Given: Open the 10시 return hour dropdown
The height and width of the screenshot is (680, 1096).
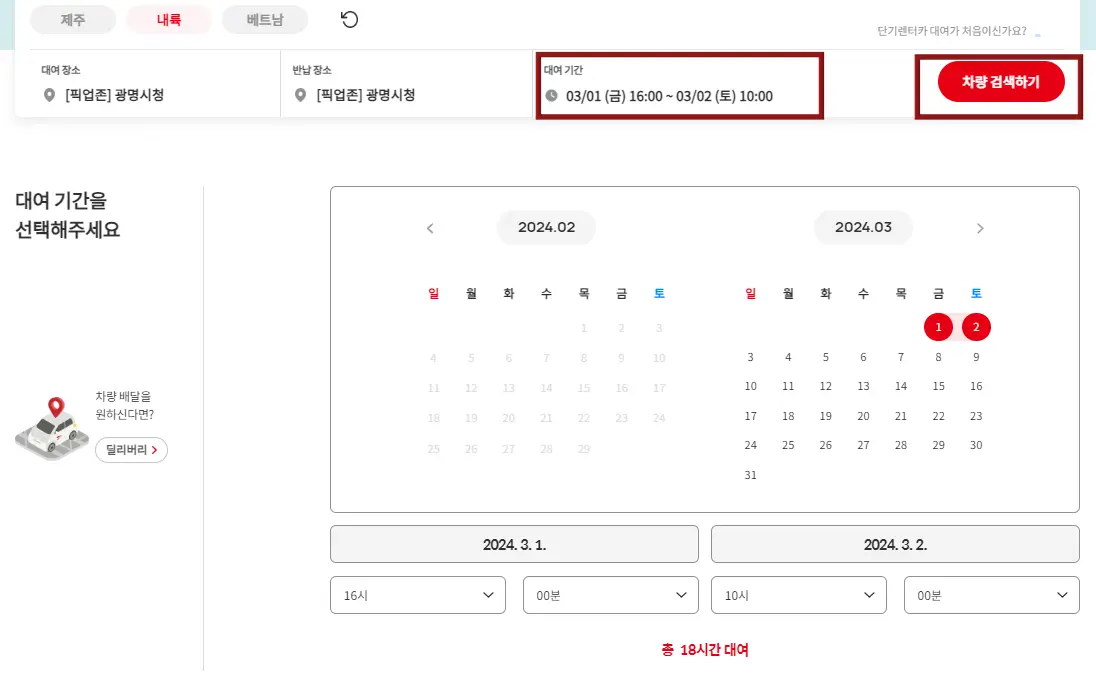Looking at the screenshot, I should [798, 595].
